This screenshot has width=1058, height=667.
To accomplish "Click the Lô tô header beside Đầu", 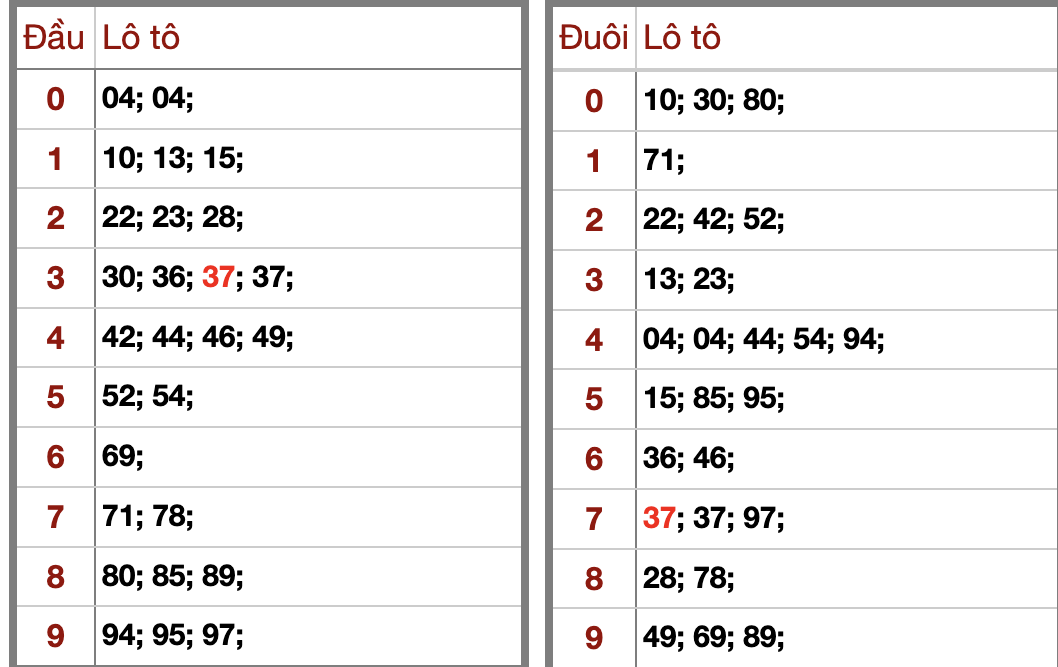I will [x=141, y=38].
